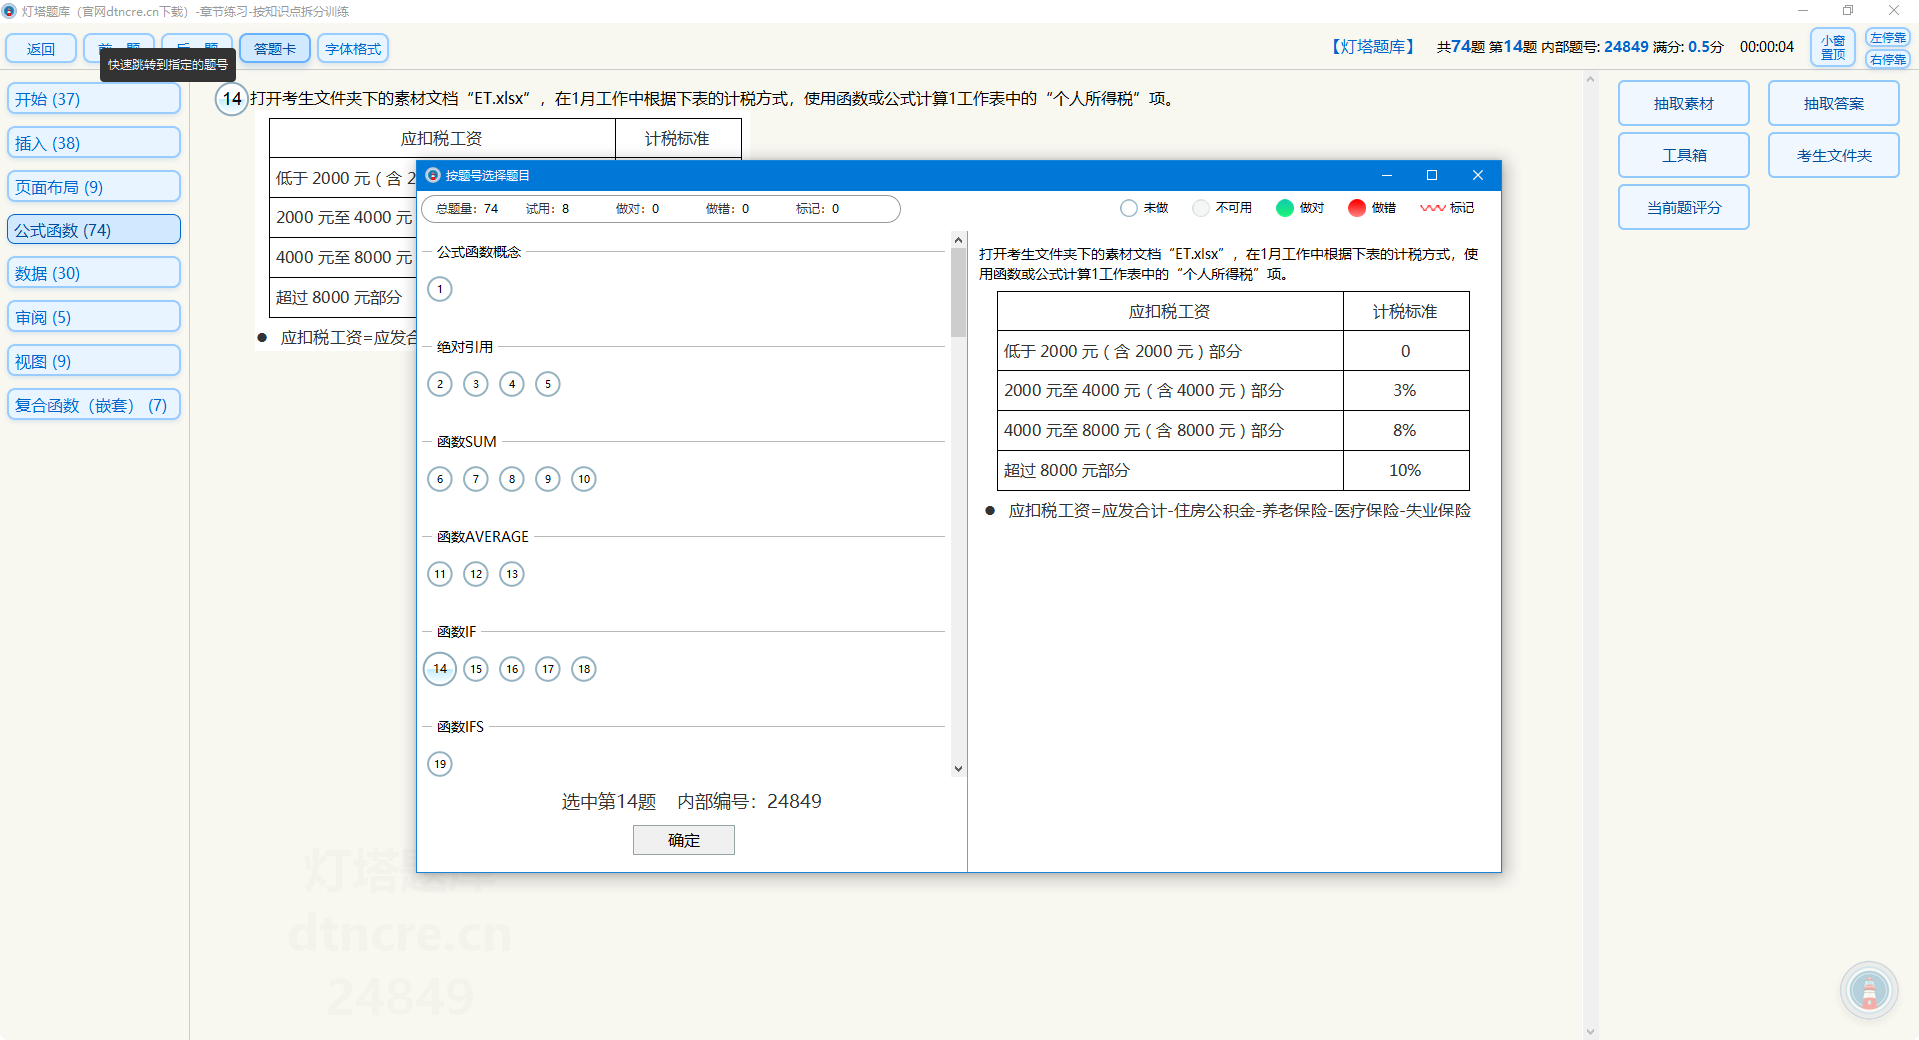Select question number 7 circle
Viewport: 1919px width, 1040px height.
point(476,479)
